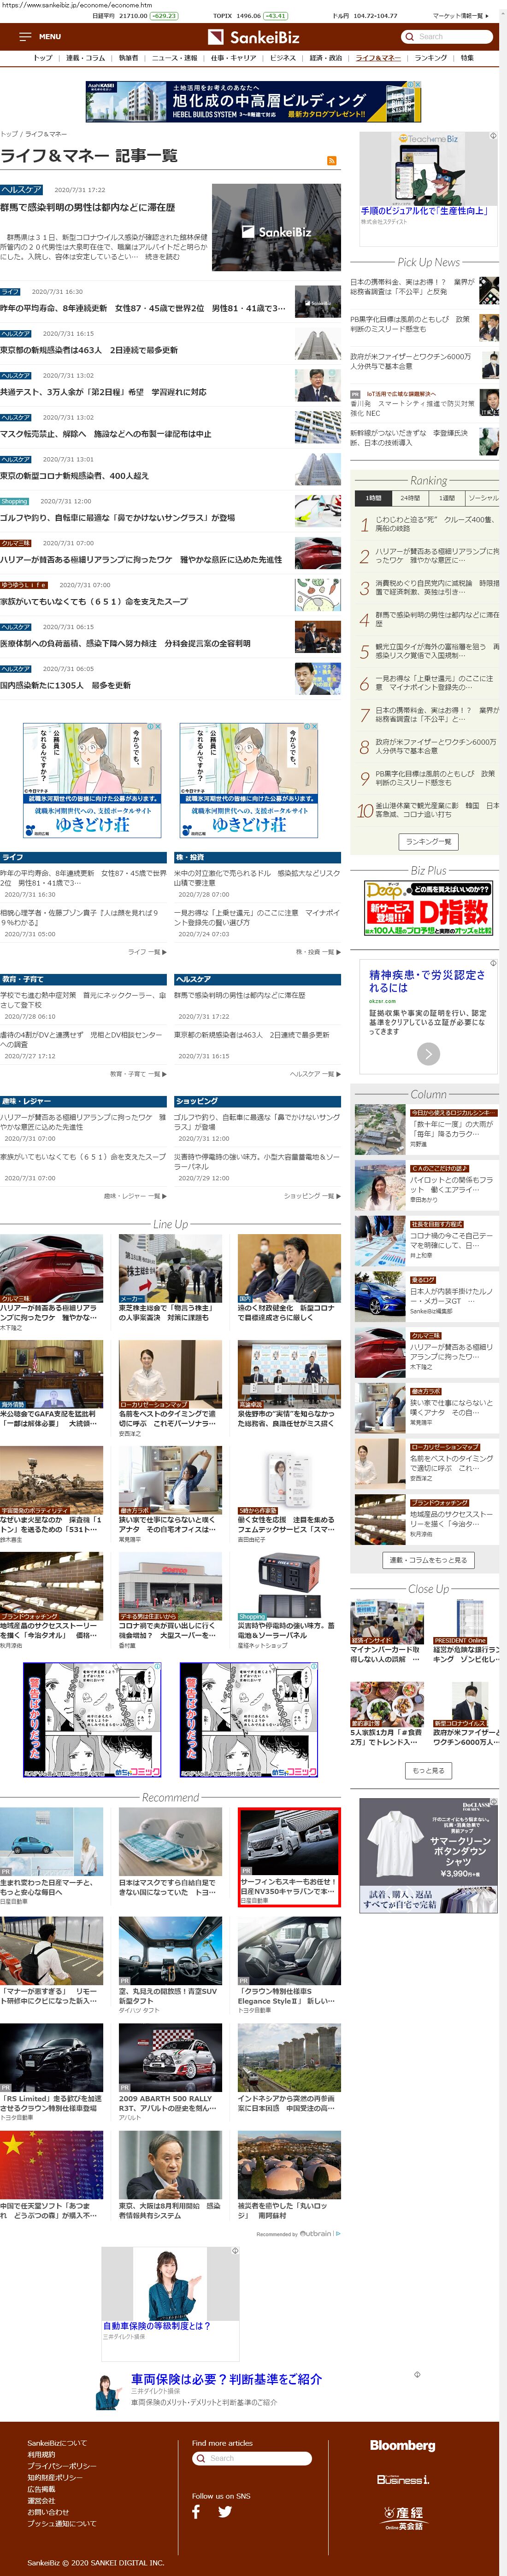Select ランキング in navigation bar

pos(431,58)
